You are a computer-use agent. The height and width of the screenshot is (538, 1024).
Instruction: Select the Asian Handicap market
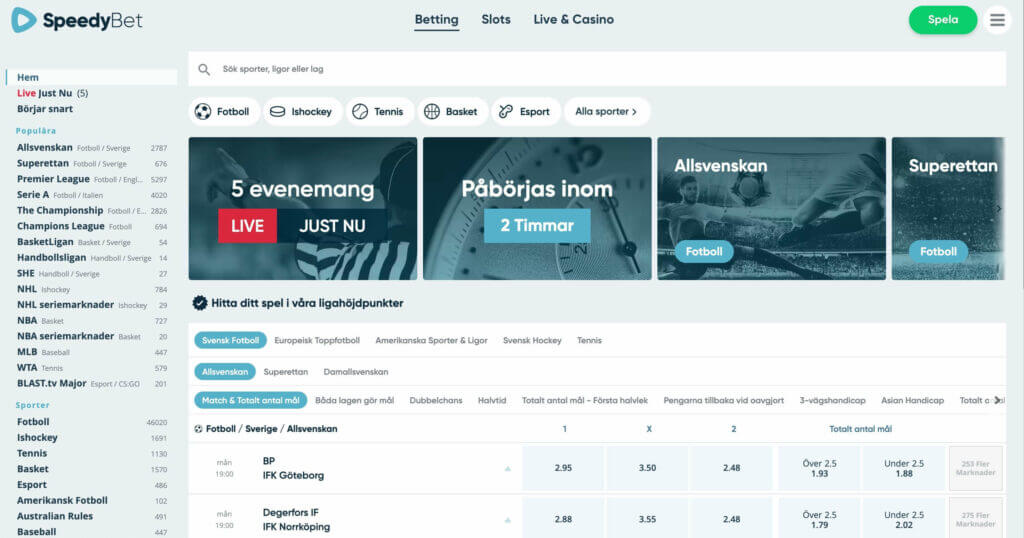(912, 400)
